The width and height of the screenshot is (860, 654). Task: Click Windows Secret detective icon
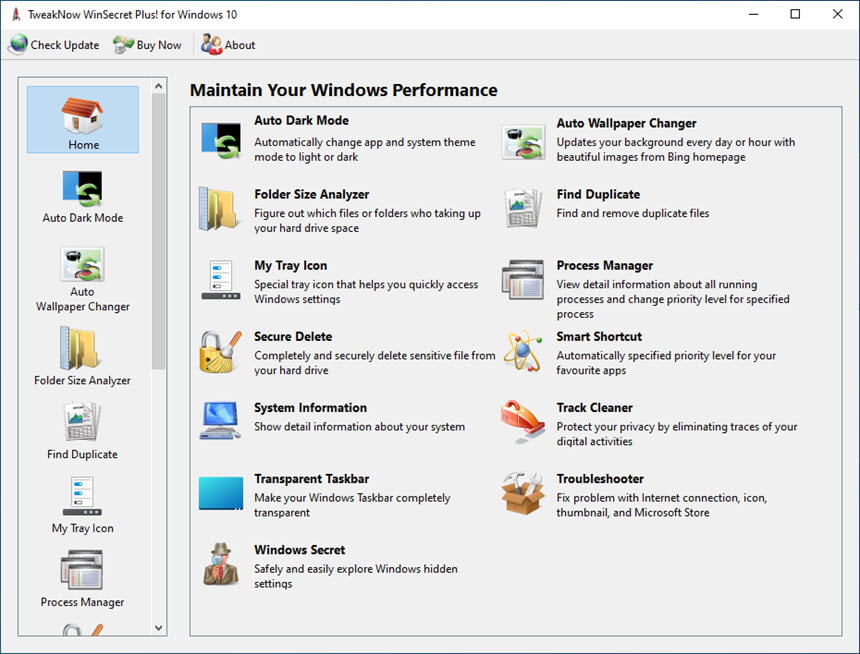click(x=221, y=564)
